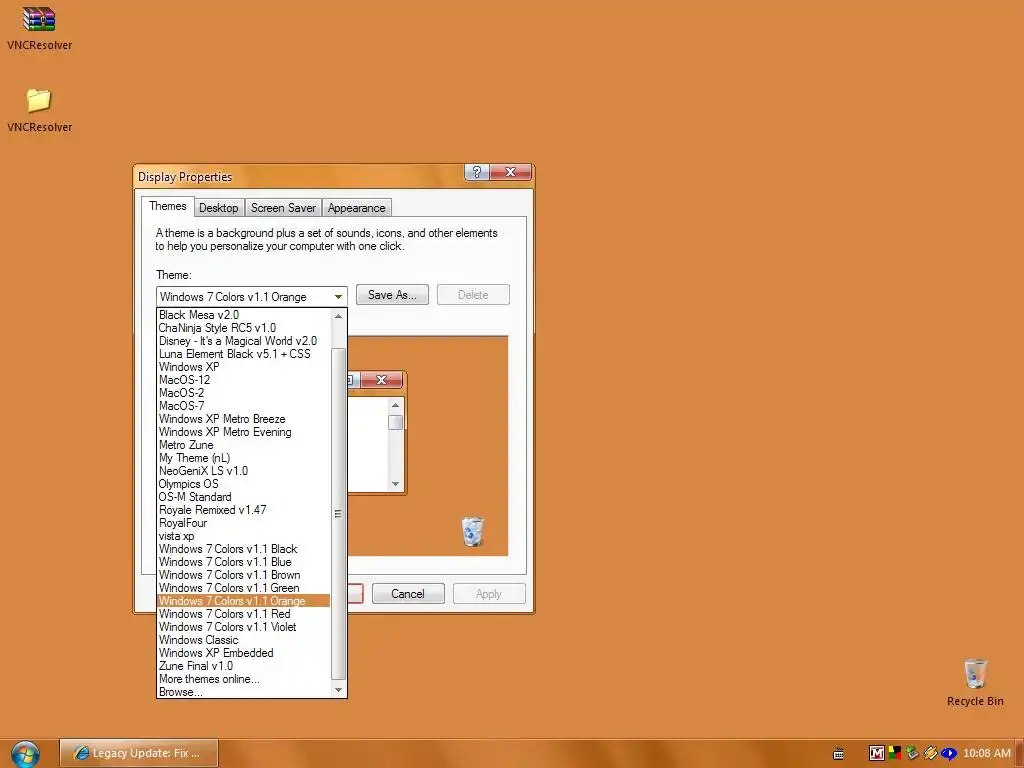Choose Luna Element Black v5.1 + CSS
The width and height of the screenshot is (1024, 768).
click(244, 354)
